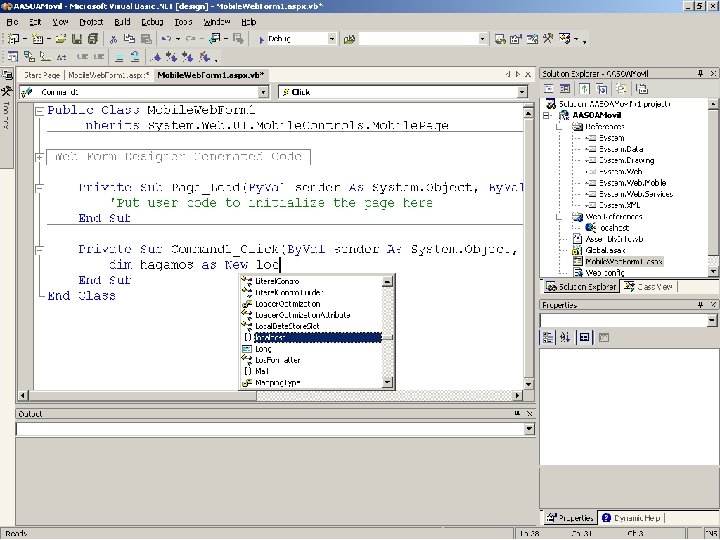Screen dimensions: 720x540
Task: Click the Refresh icon in Solution Explorer
Action: coord(584,89)
